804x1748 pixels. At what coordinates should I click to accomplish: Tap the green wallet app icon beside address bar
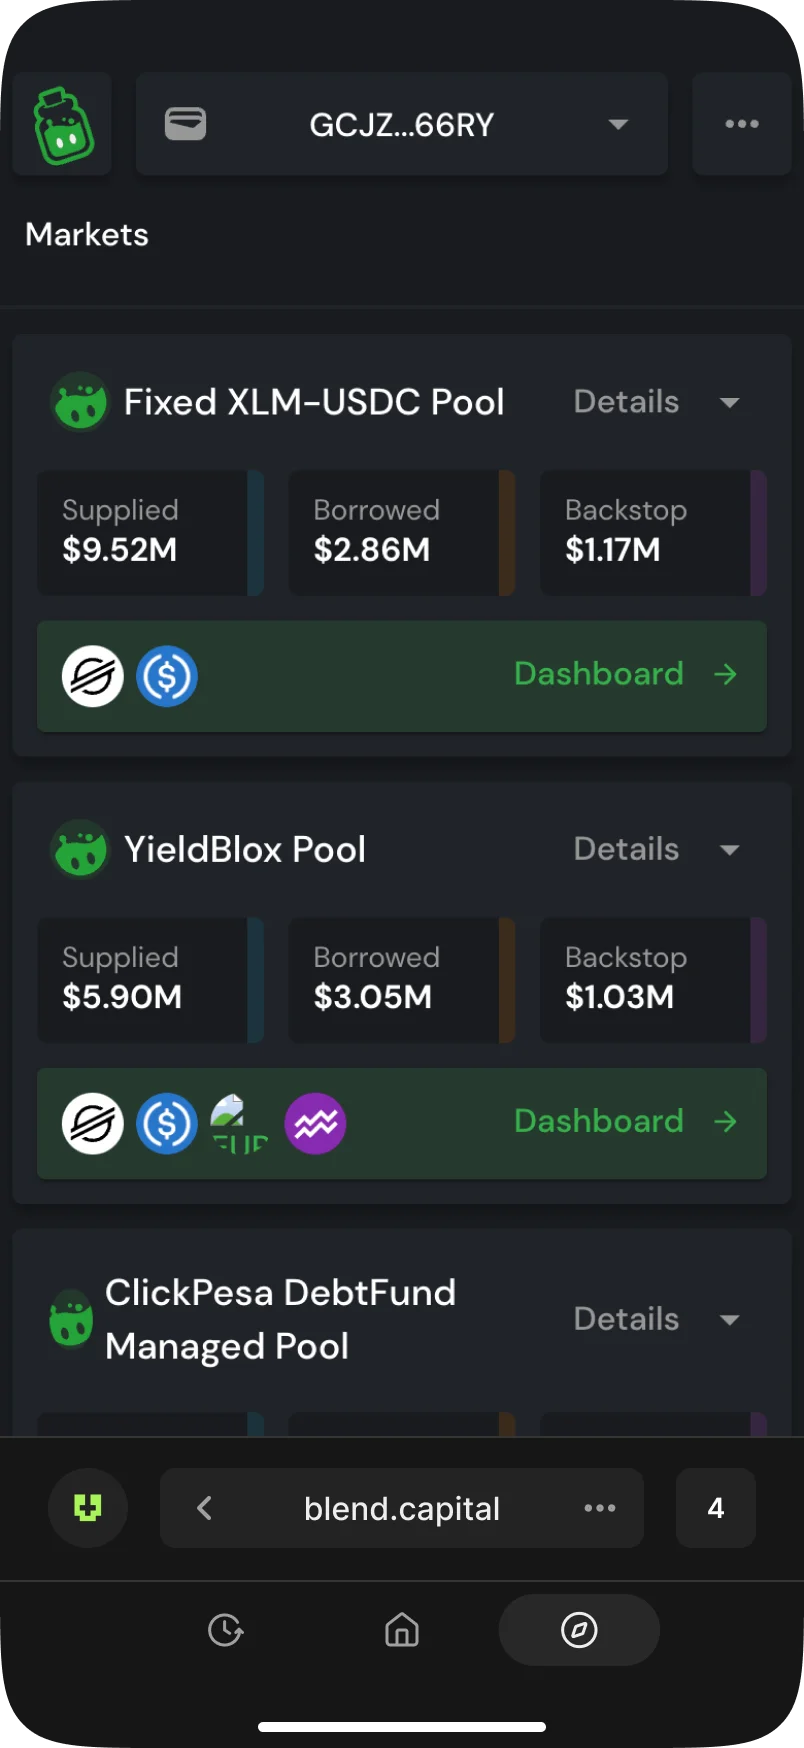[x=88, y=1508]
